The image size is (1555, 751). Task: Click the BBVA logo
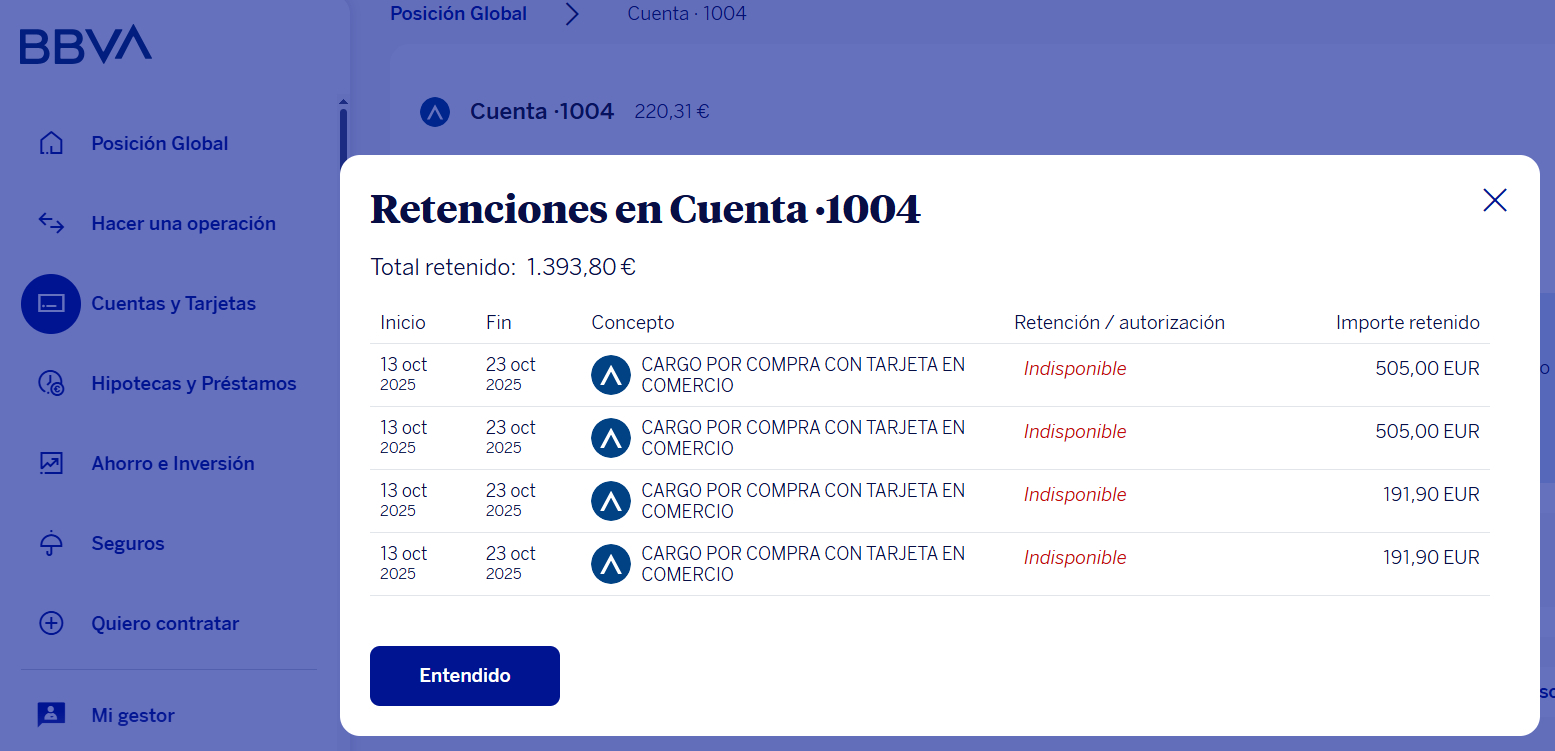pos(85,45)
